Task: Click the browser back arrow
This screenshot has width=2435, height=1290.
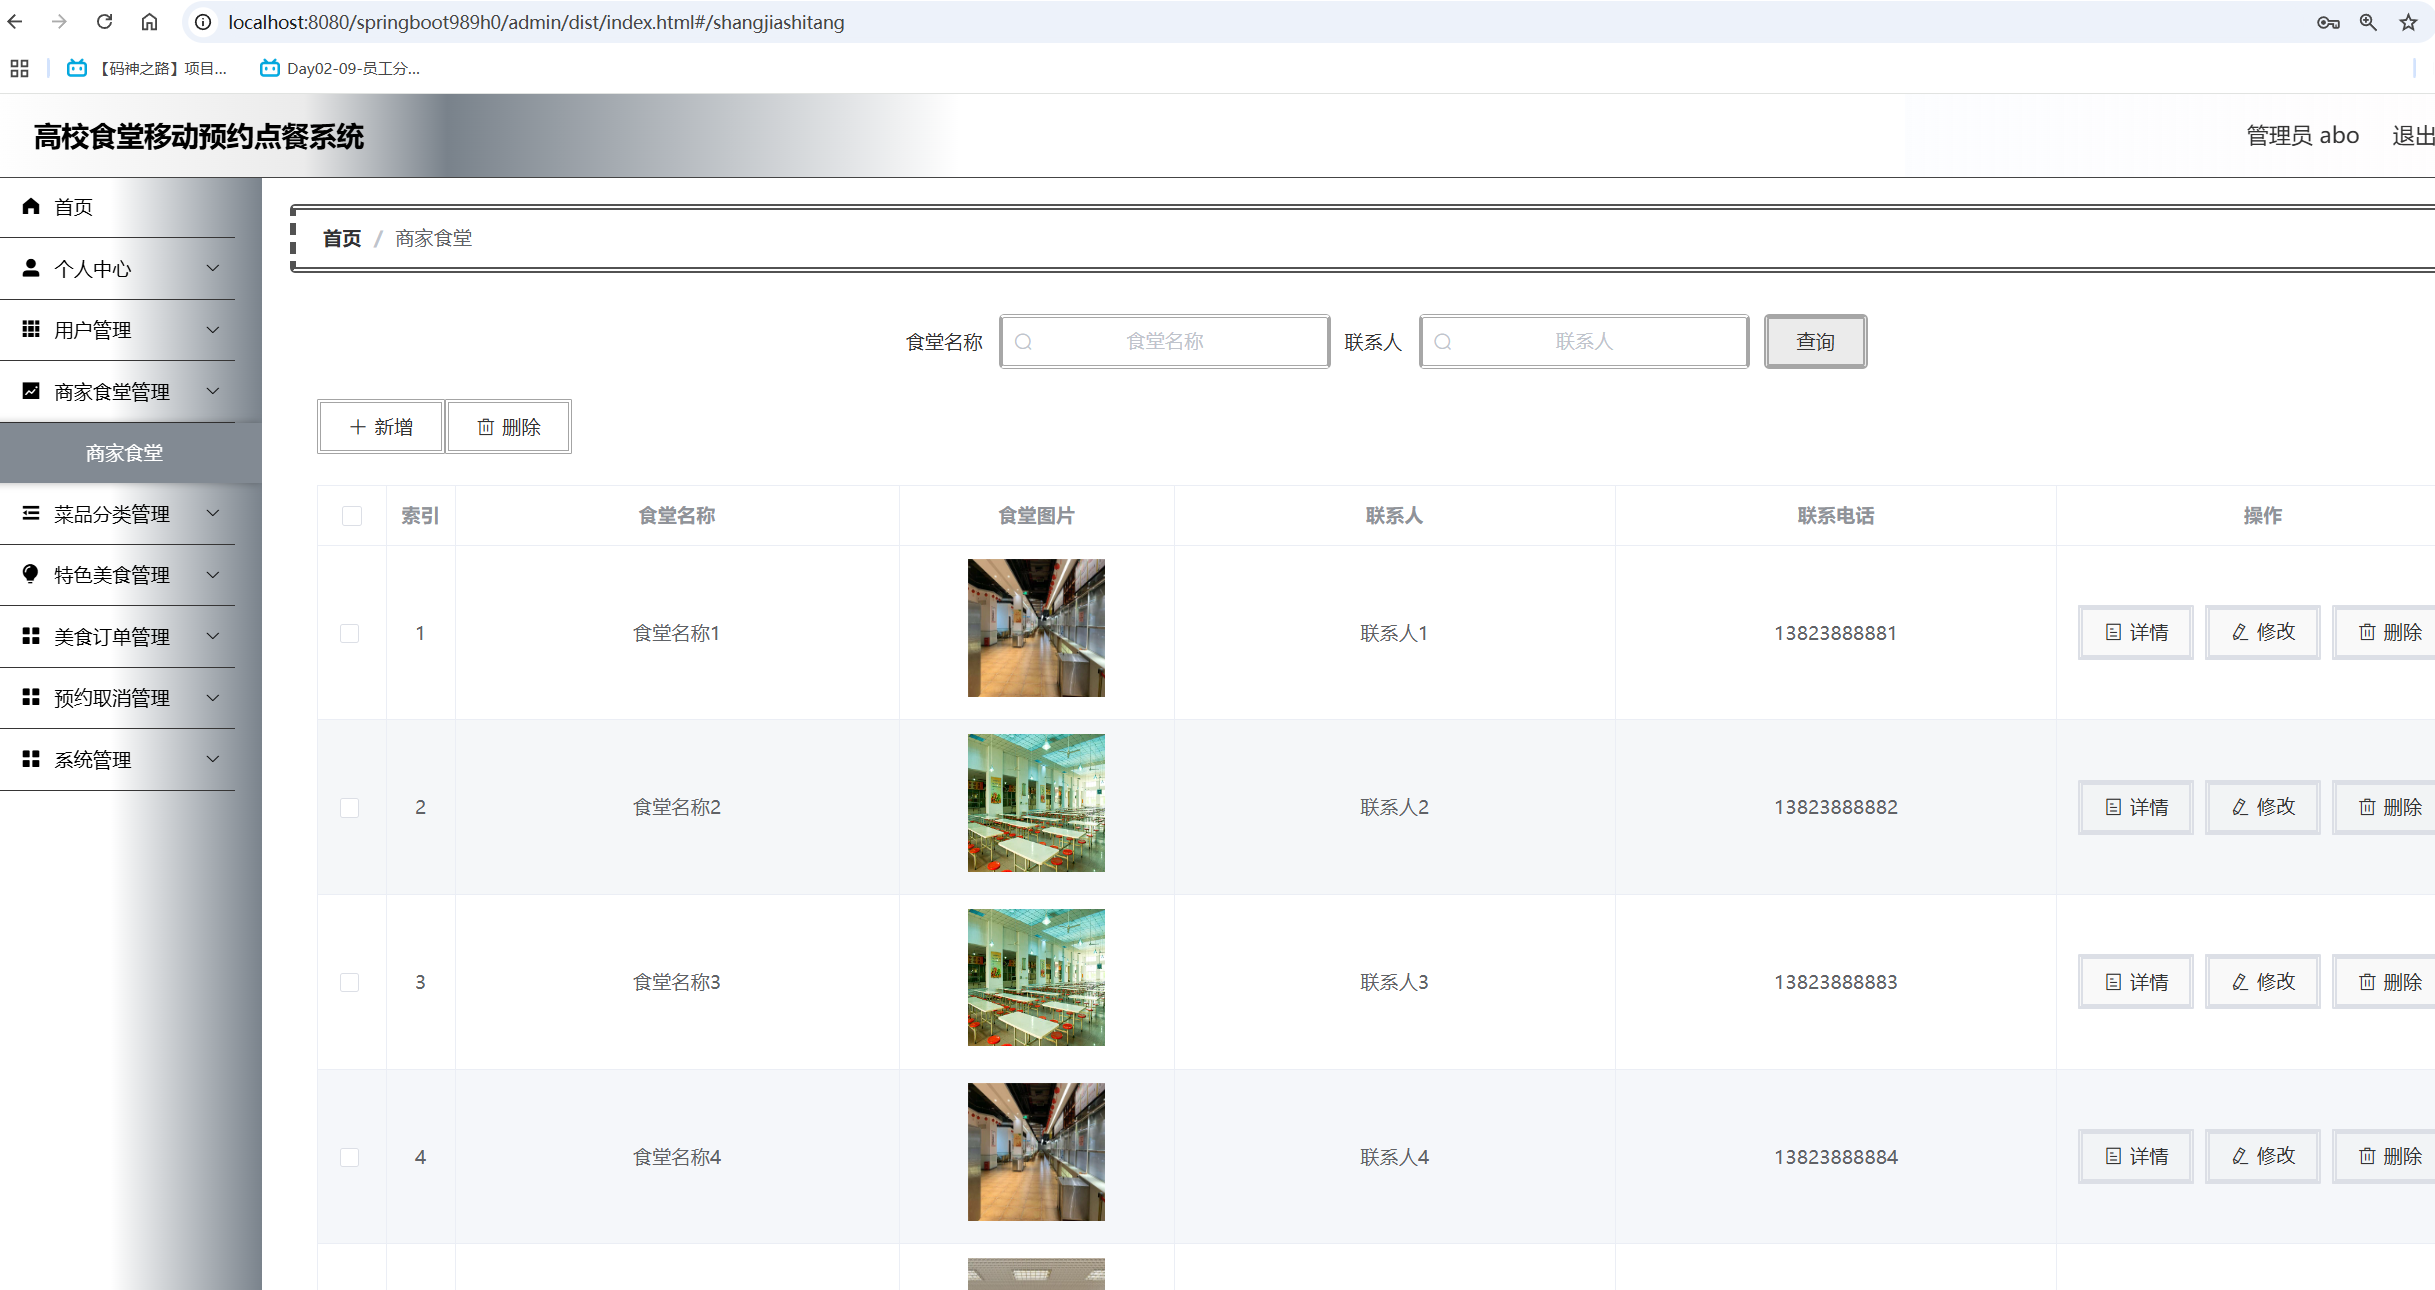Action: [x=15, y=22]
